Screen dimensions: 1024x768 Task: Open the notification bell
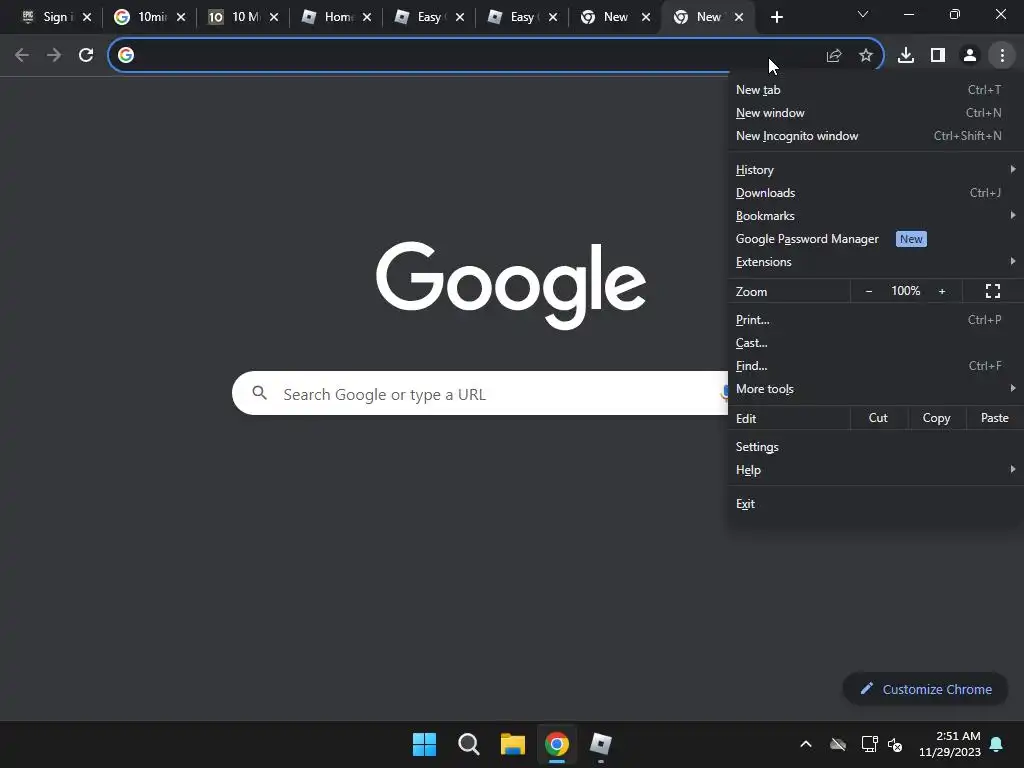point(997,744)
